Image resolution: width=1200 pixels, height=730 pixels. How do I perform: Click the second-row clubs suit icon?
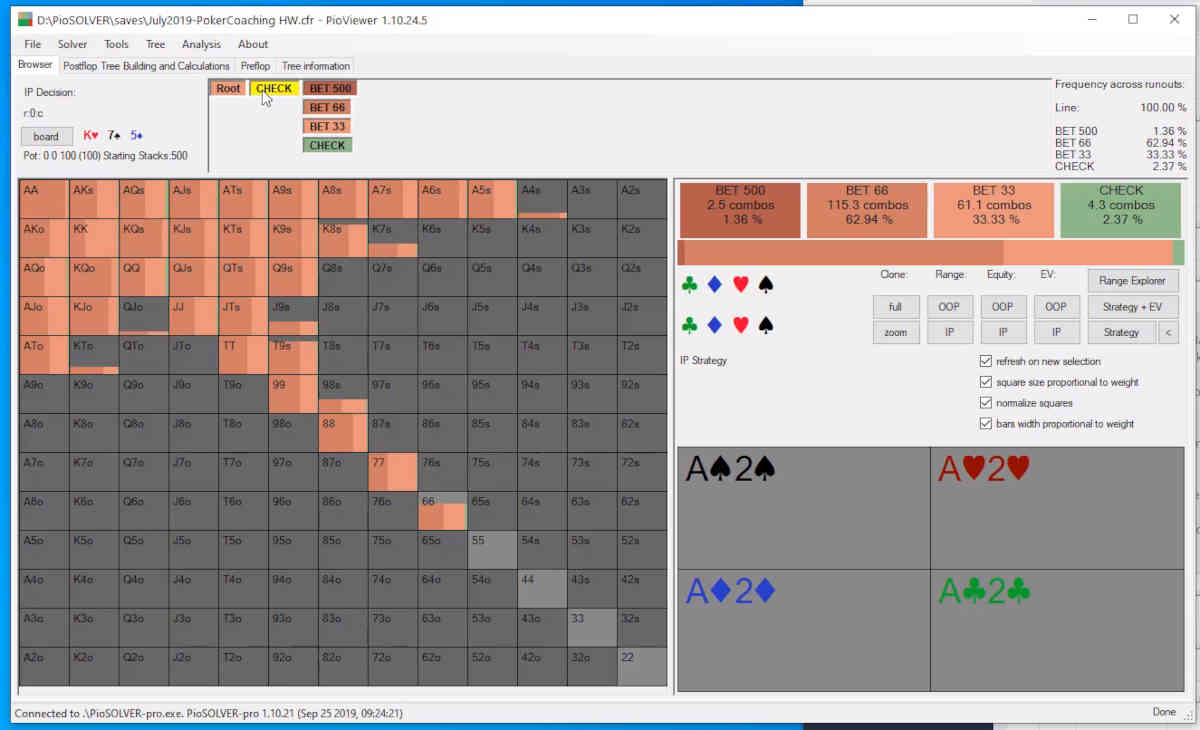point(690,324)
